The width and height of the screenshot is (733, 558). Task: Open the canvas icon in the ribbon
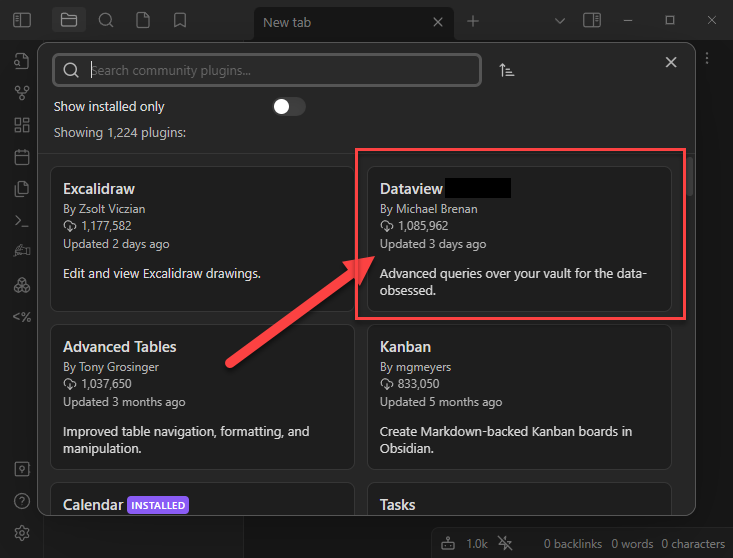[x=22, y=125]
